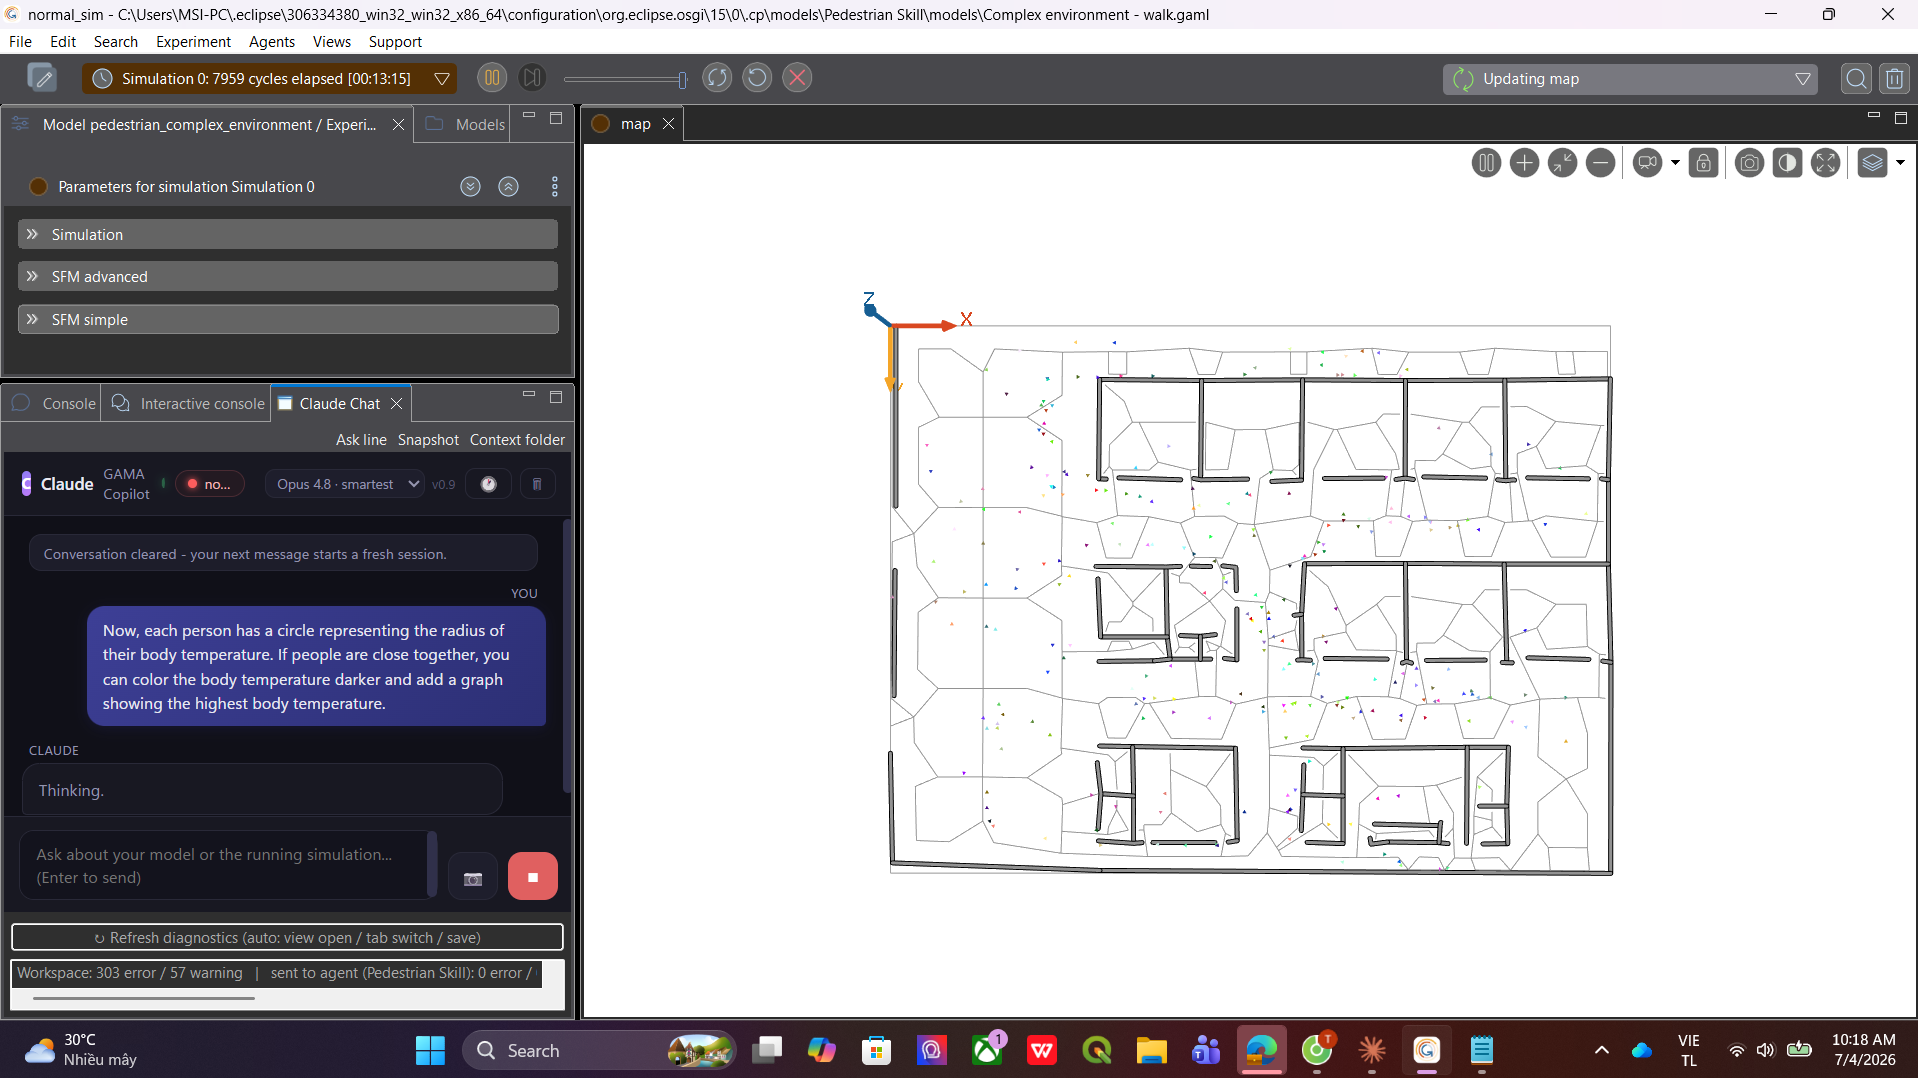Reload the experiment
The height and width of the screenshot is (1078, 1918).
click(757, 78)
